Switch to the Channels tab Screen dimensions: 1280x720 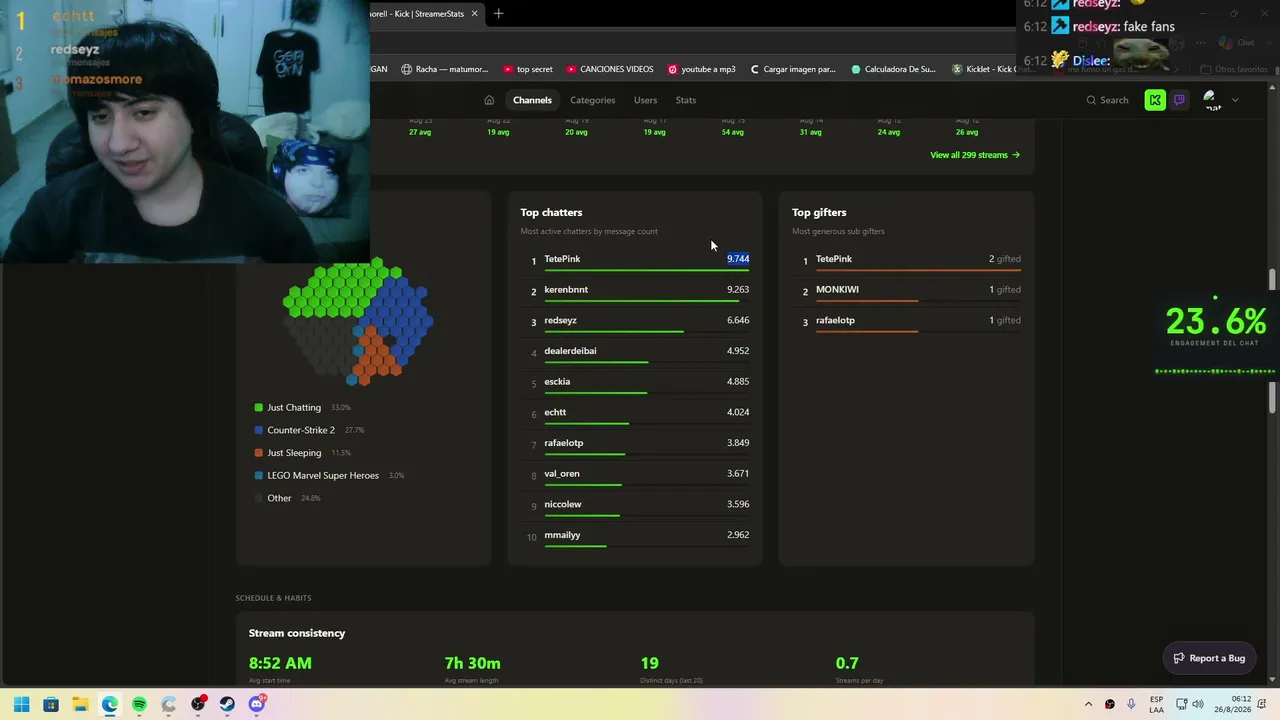point(532,100)
